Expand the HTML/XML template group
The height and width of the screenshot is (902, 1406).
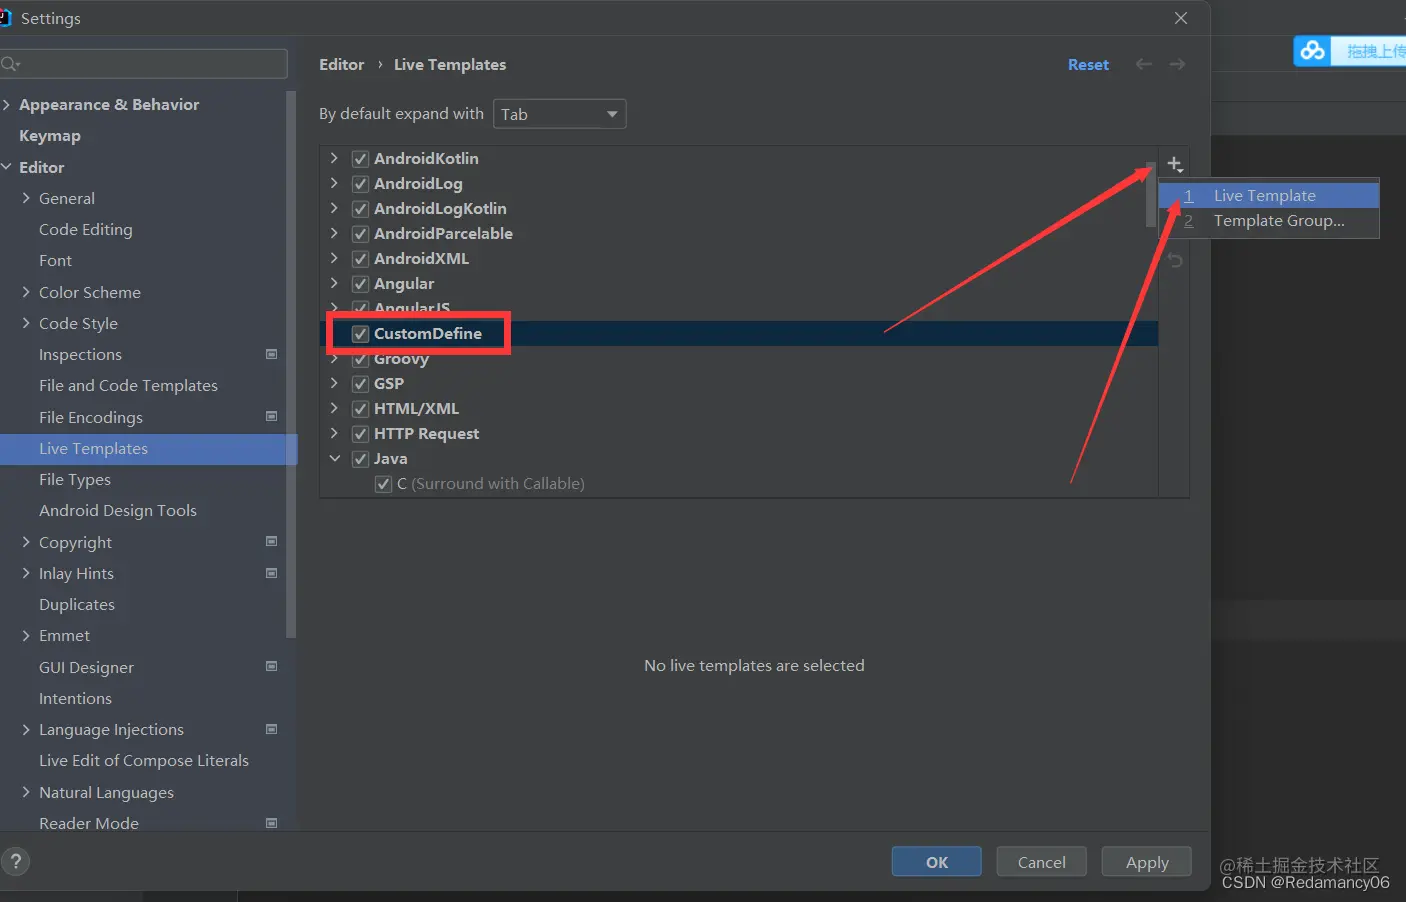334,408
